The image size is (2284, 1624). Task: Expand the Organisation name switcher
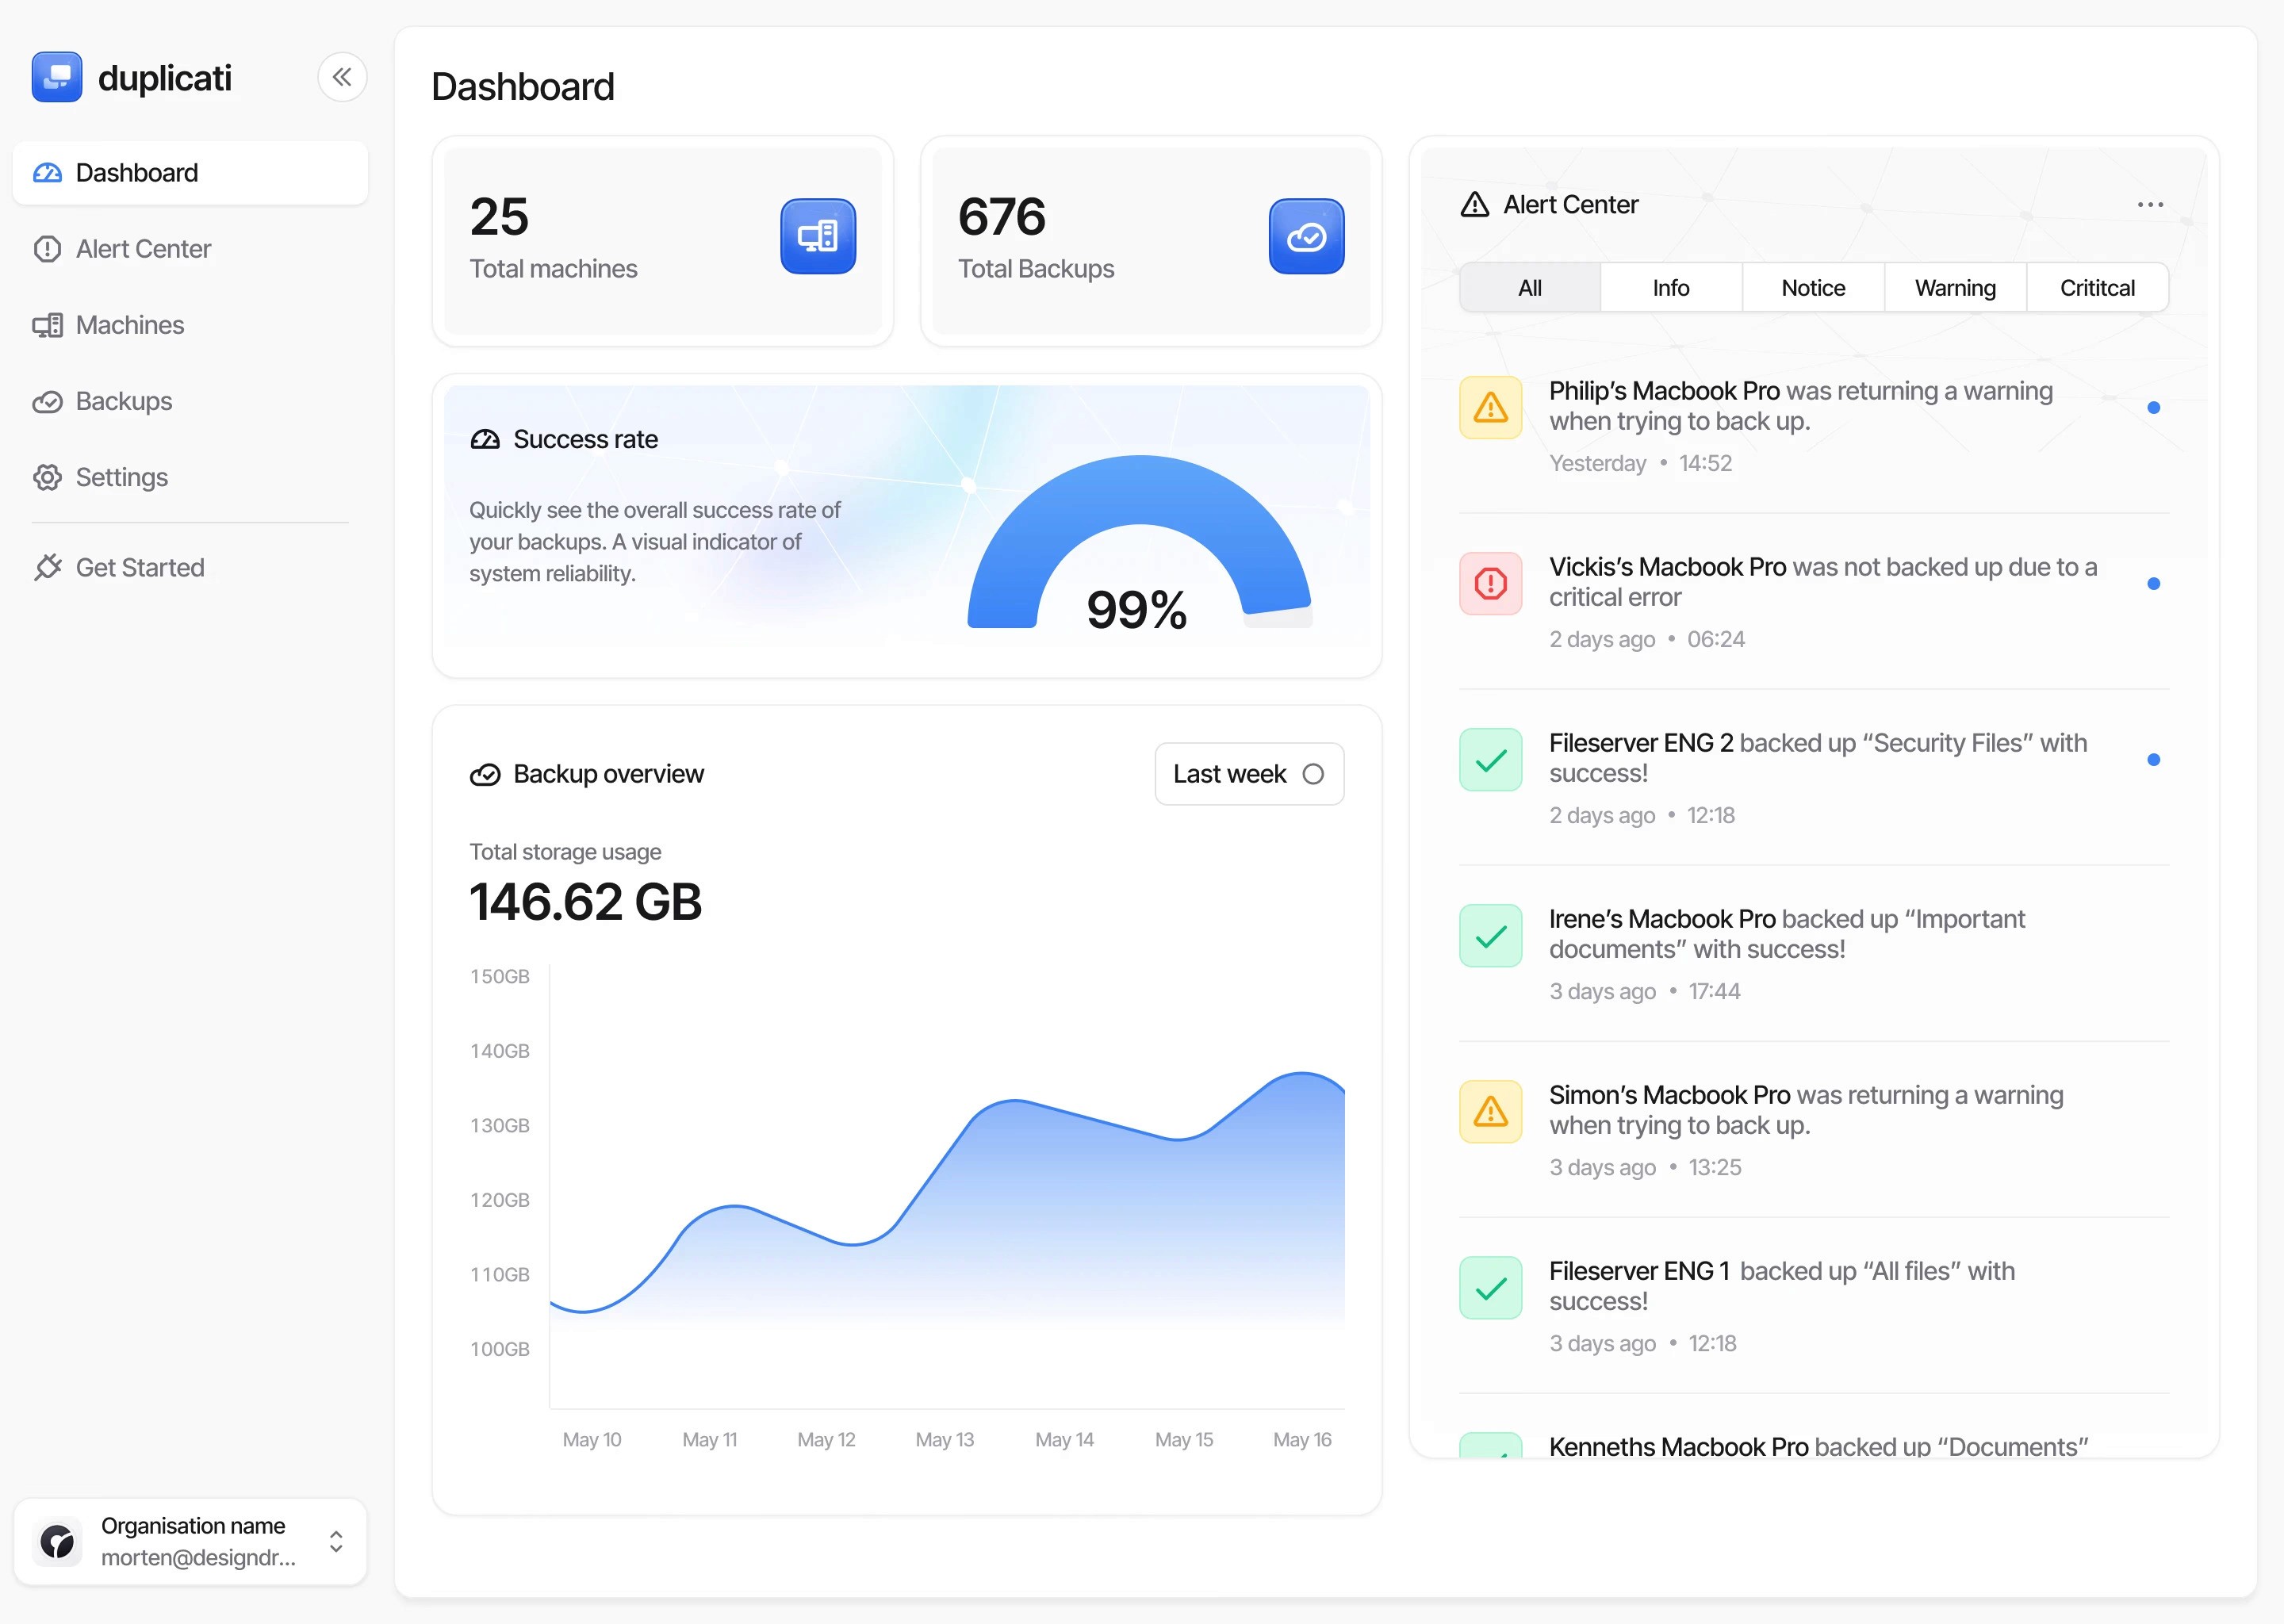(336, 1541)
